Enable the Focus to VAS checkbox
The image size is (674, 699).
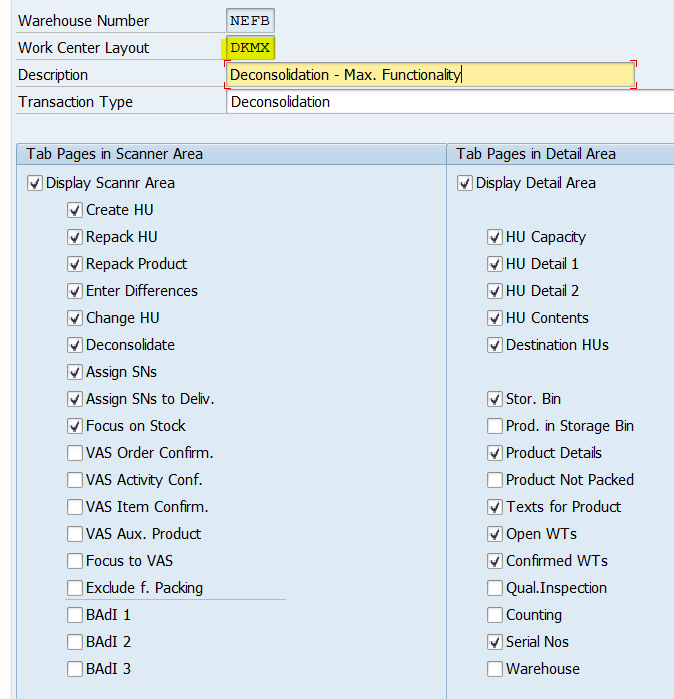pyautogui.click(x=75, y=561)
